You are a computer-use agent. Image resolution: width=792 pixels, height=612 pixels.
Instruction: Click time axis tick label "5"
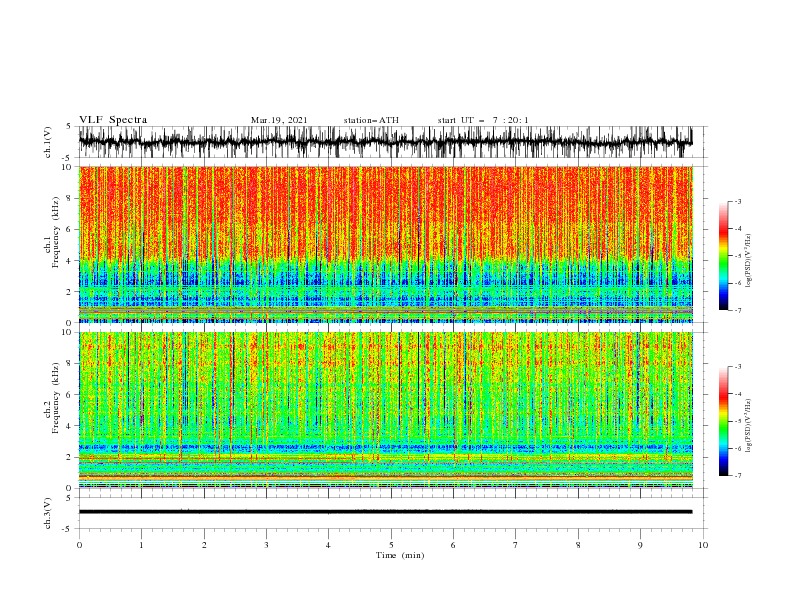(391, 545)
